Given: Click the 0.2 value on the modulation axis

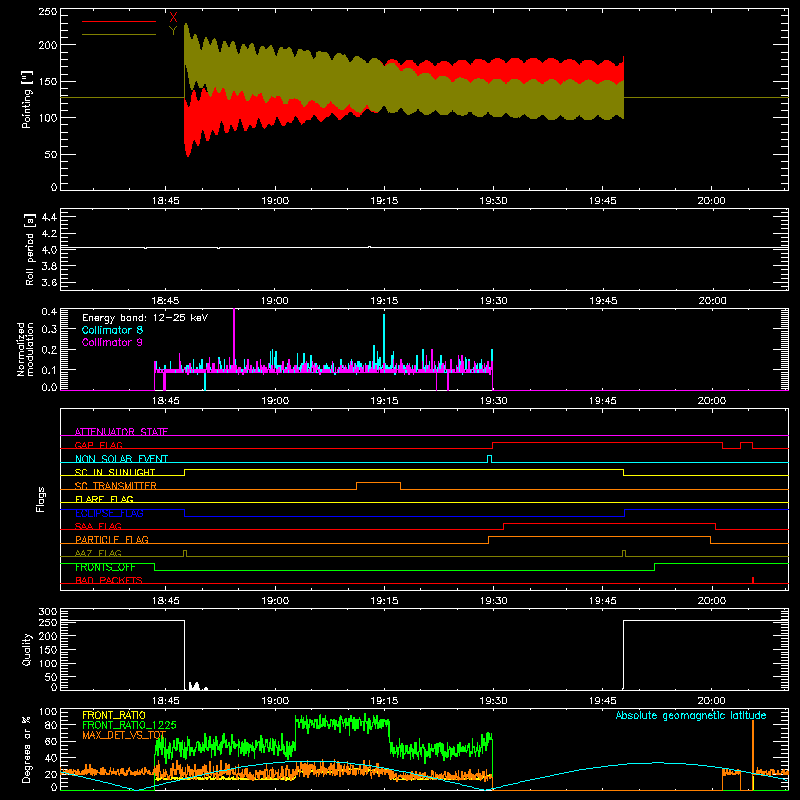Looking at the screenshot, I should [49, 349].
